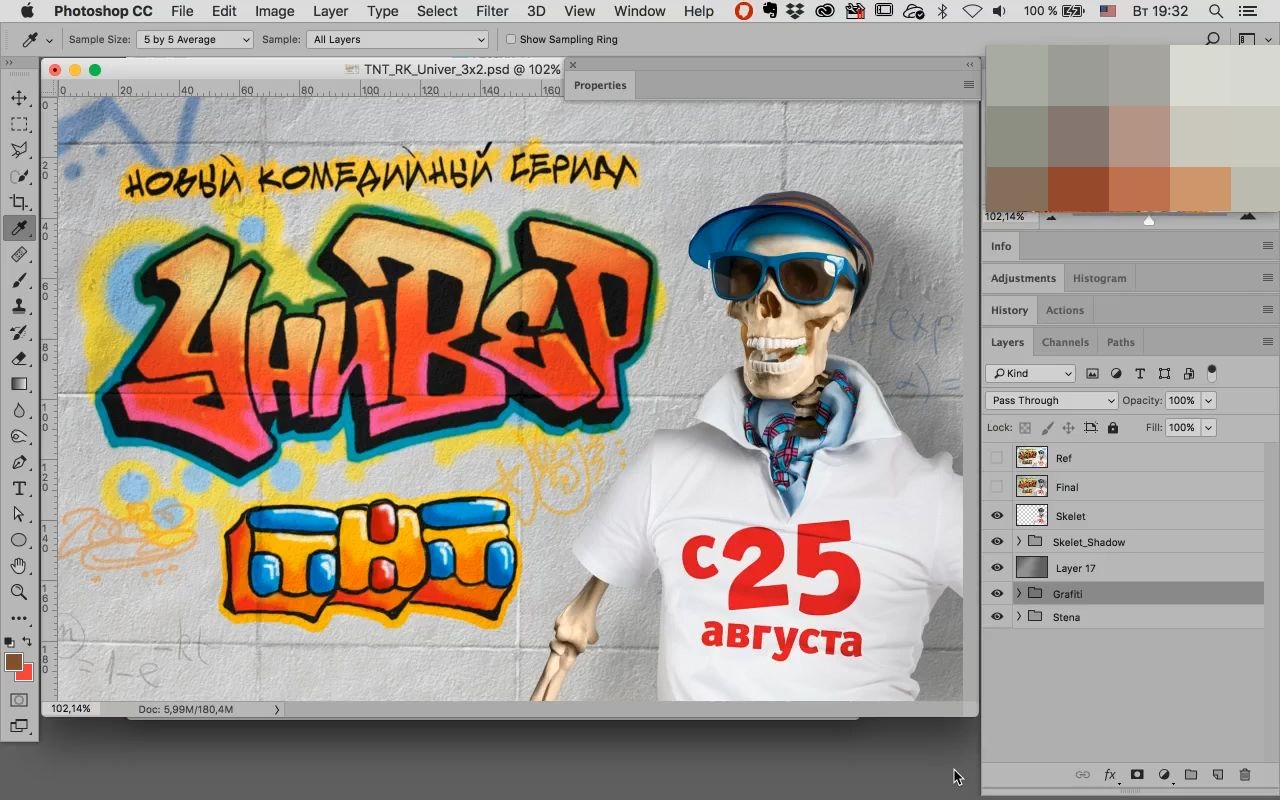Swap foreground and background colors

(x=28, y=641)
